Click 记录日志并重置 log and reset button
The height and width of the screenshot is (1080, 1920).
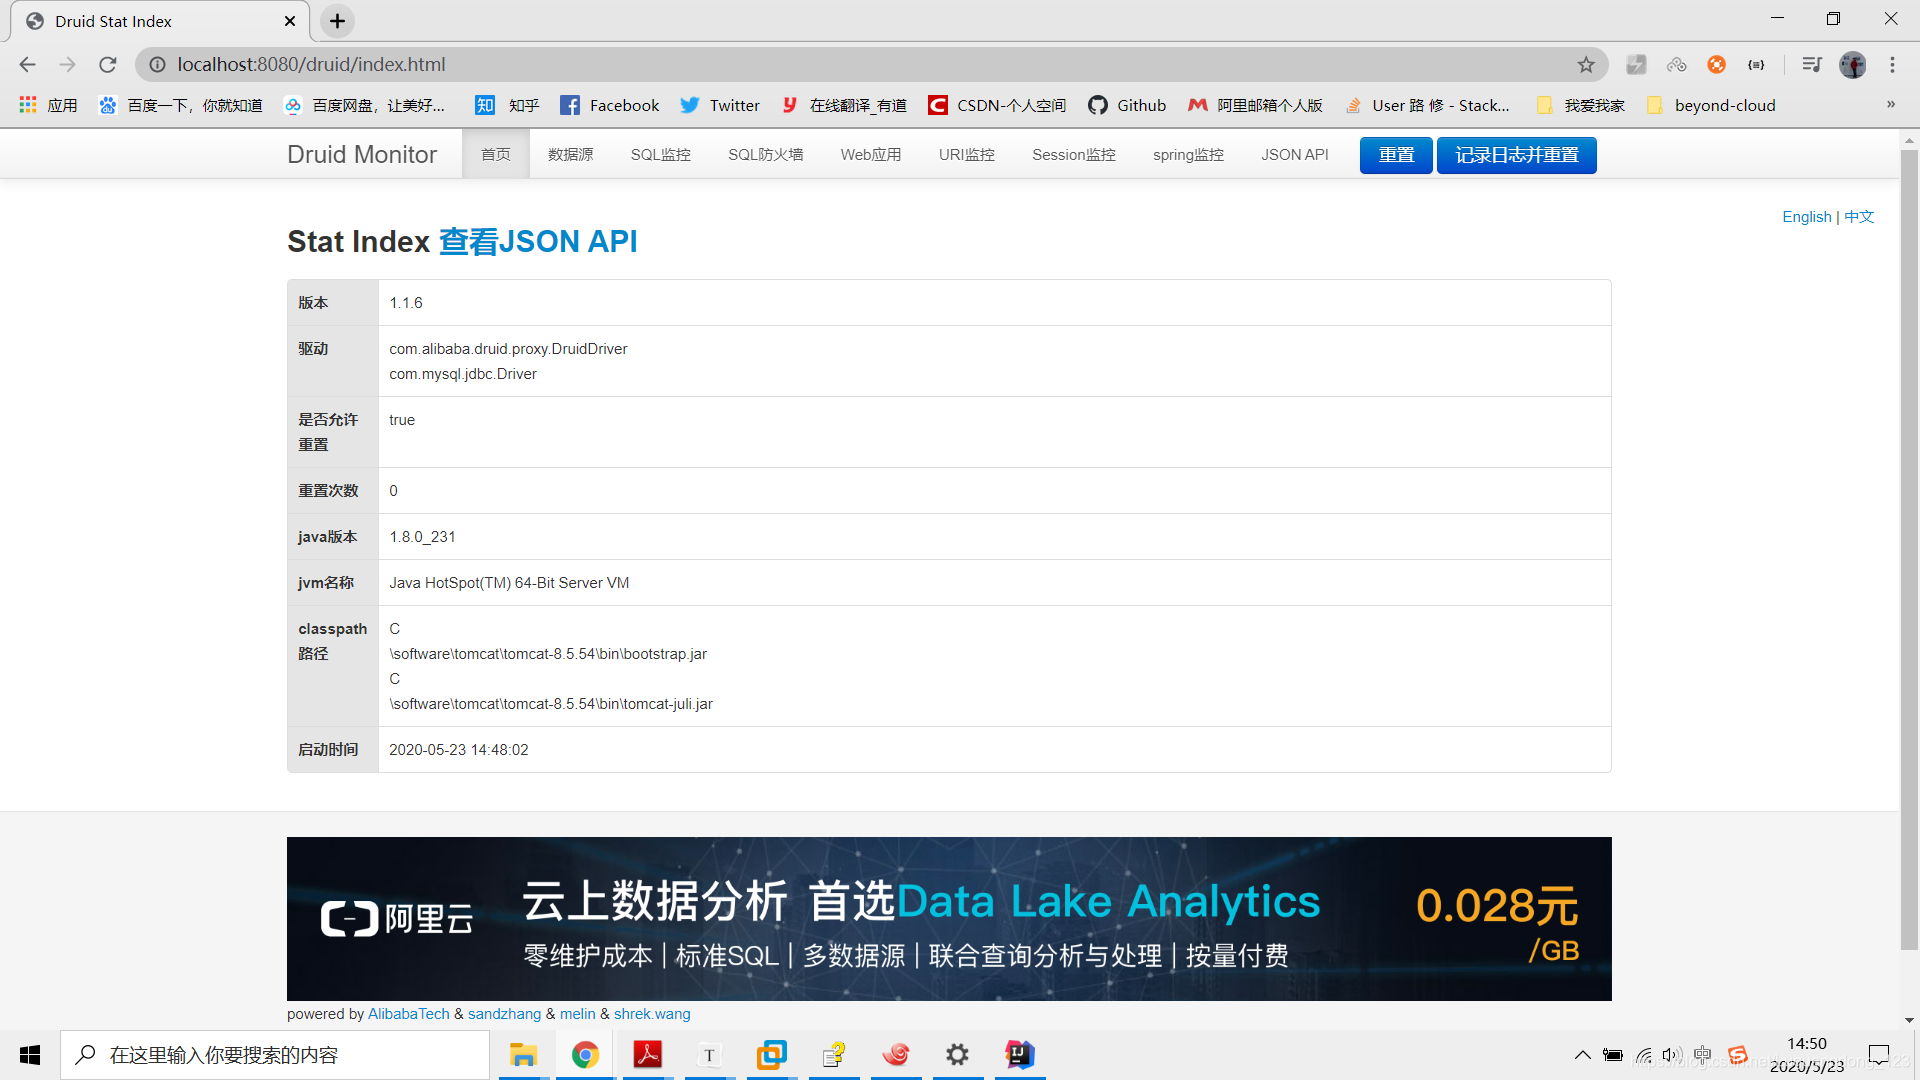(x=1515, y=154)
